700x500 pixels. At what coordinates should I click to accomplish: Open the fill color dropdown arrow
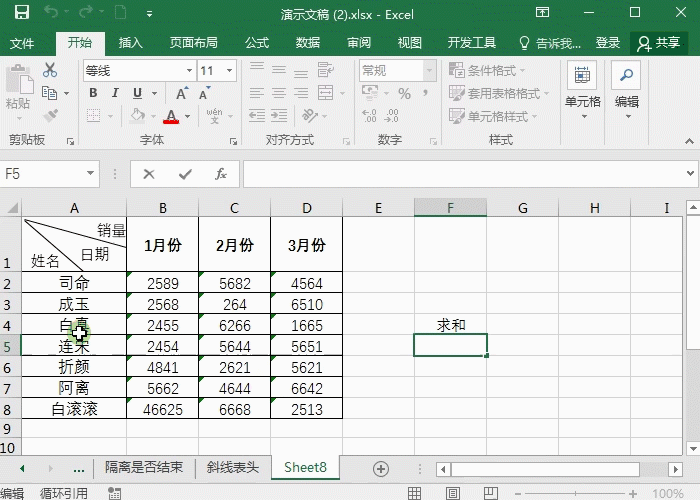point(154,117)
